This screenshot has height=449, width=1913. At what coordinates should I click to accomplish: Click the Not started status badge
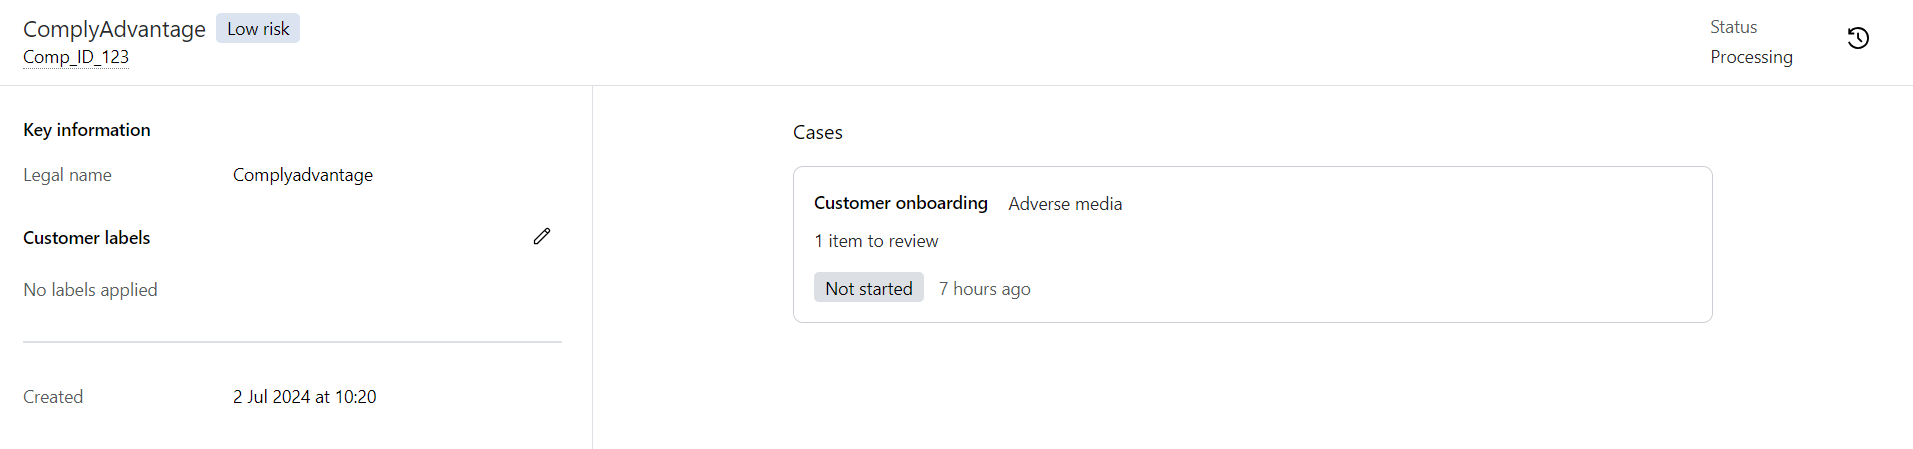point(868,288)
